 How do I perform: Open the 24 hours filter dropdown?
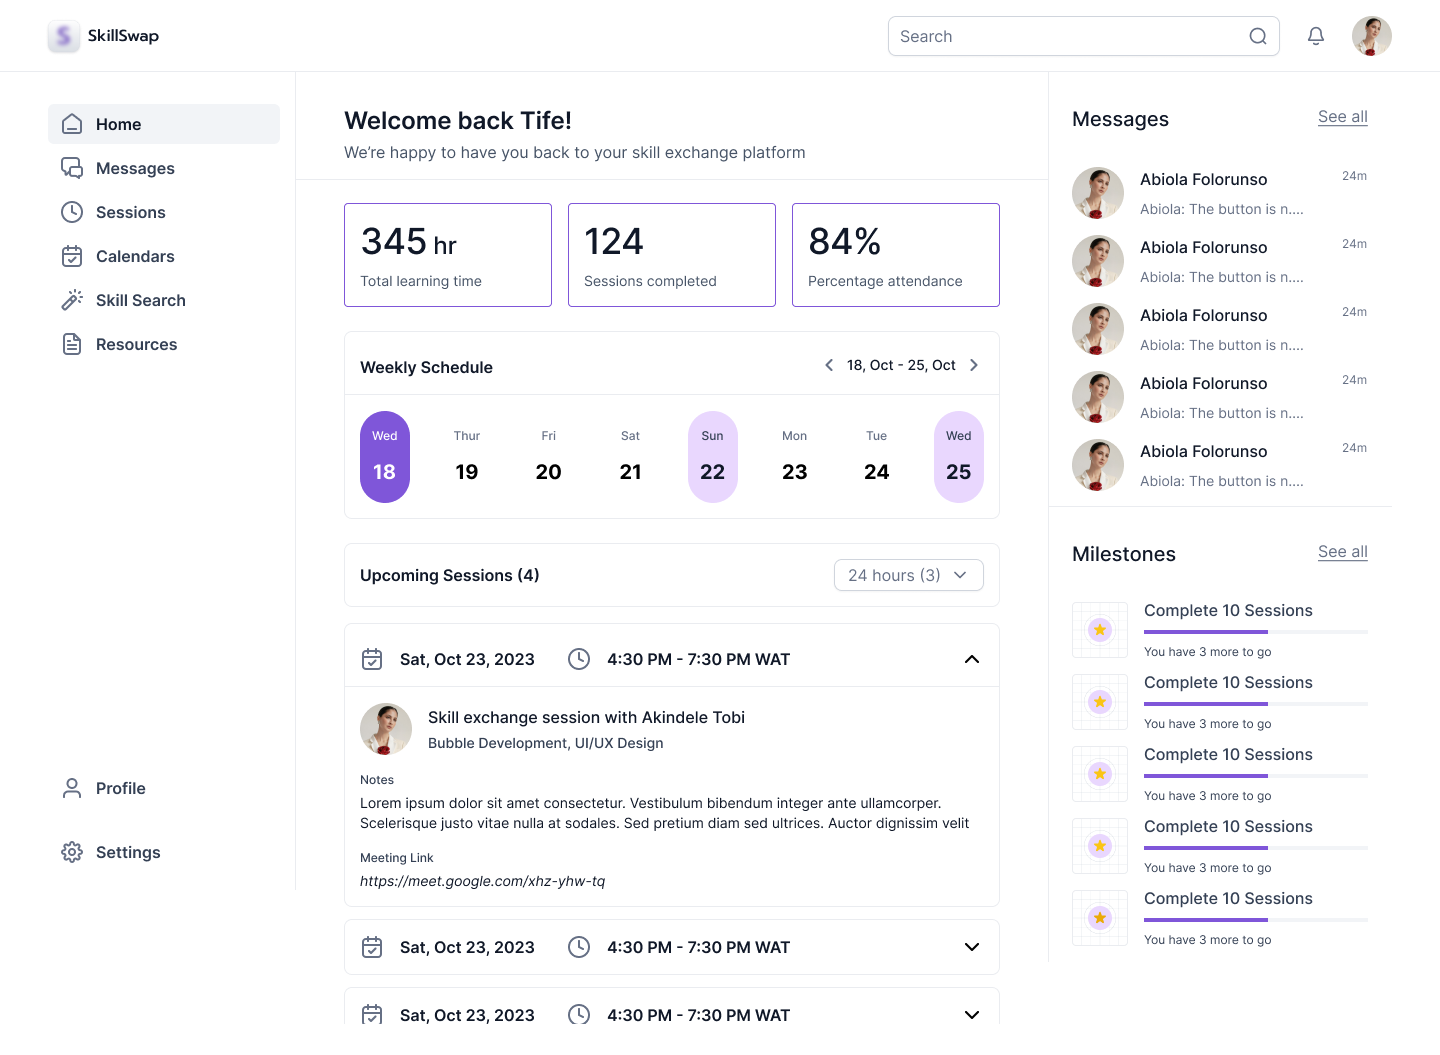click(908, 575)
